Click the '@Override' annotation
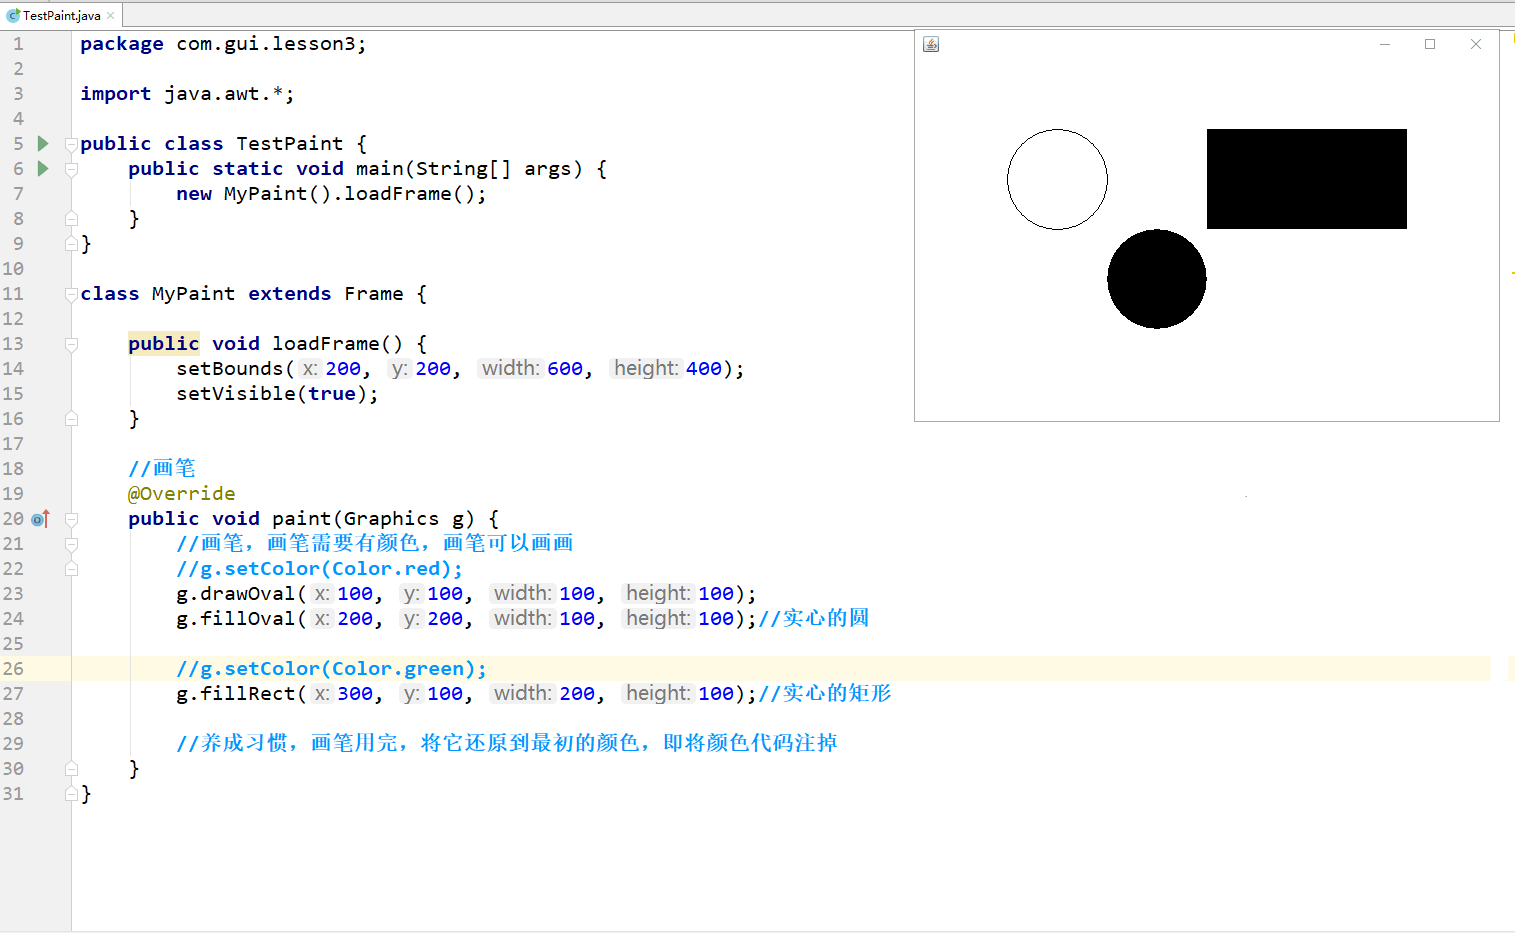This screenshot has height=934, width=1515. (181, 494)
